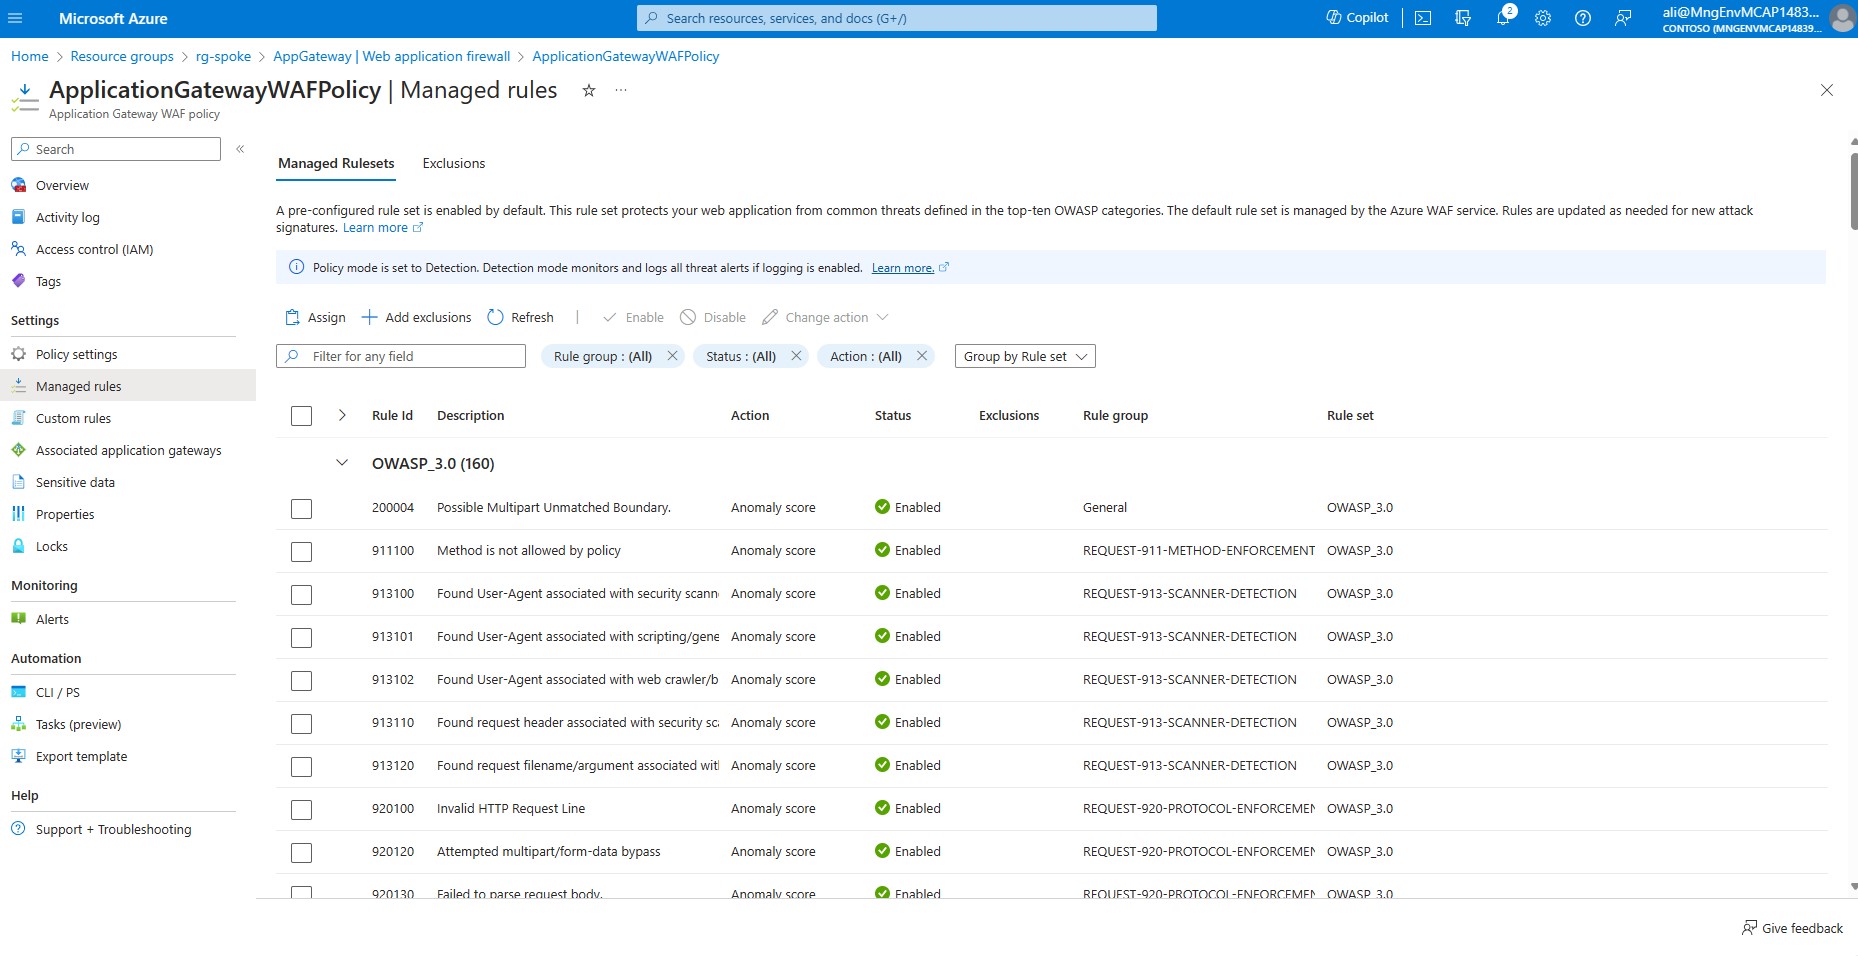Open the help question mark icon
Viewport: 1858px width, 956px height.
pyautogui.click(x=1583, y=18)
